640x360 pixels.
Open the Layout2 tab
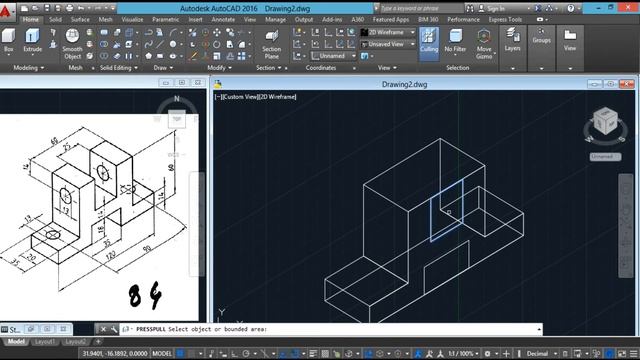click(76, 342)
